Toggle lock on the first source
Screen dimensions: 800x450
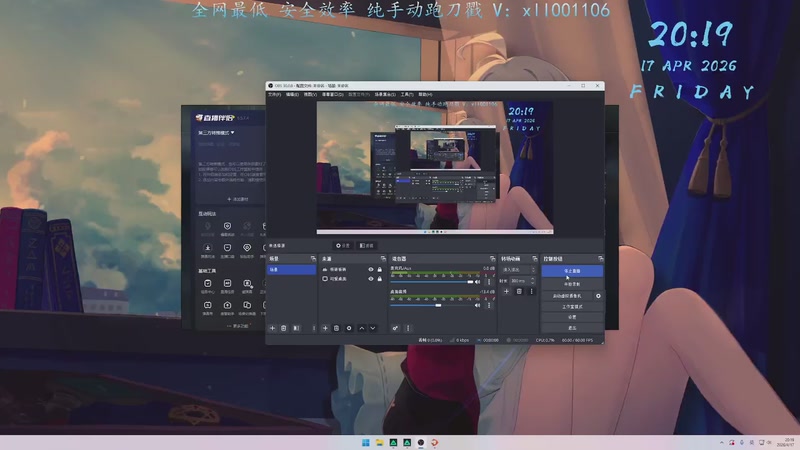tap(380, 269)
